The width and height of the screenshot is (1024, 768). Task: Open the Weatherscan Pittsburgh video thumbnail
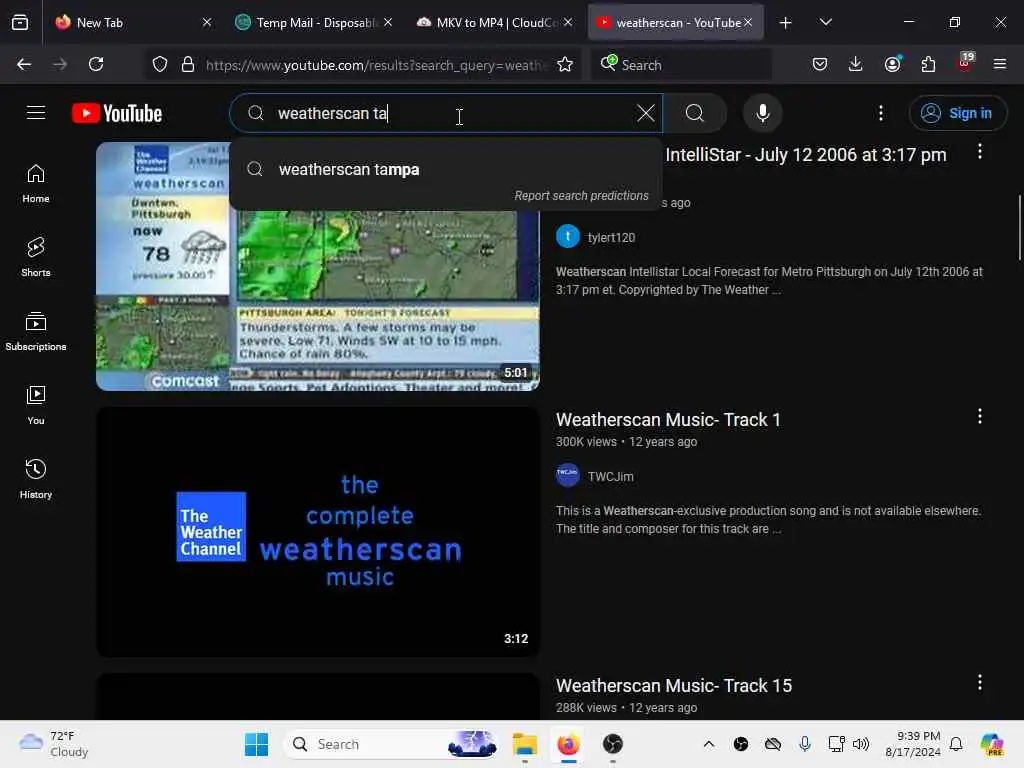point(318,266)
